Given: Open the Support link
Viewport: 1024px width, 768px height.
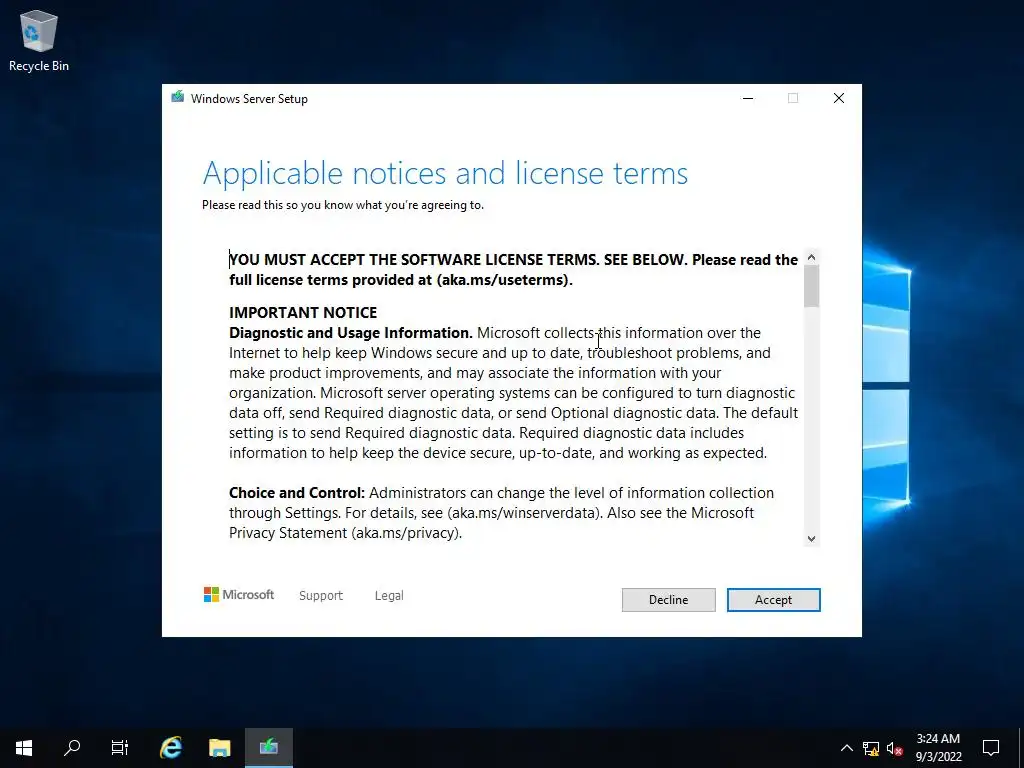Looking at the screenshot, I should point(321,596).
